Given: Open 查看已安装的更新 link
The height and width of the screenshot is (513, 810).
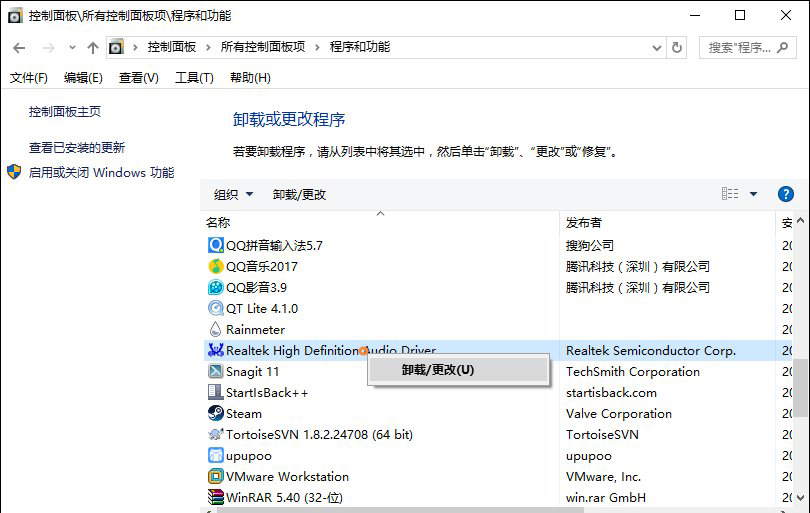Looking at the screenshot, I should [76, 148].
